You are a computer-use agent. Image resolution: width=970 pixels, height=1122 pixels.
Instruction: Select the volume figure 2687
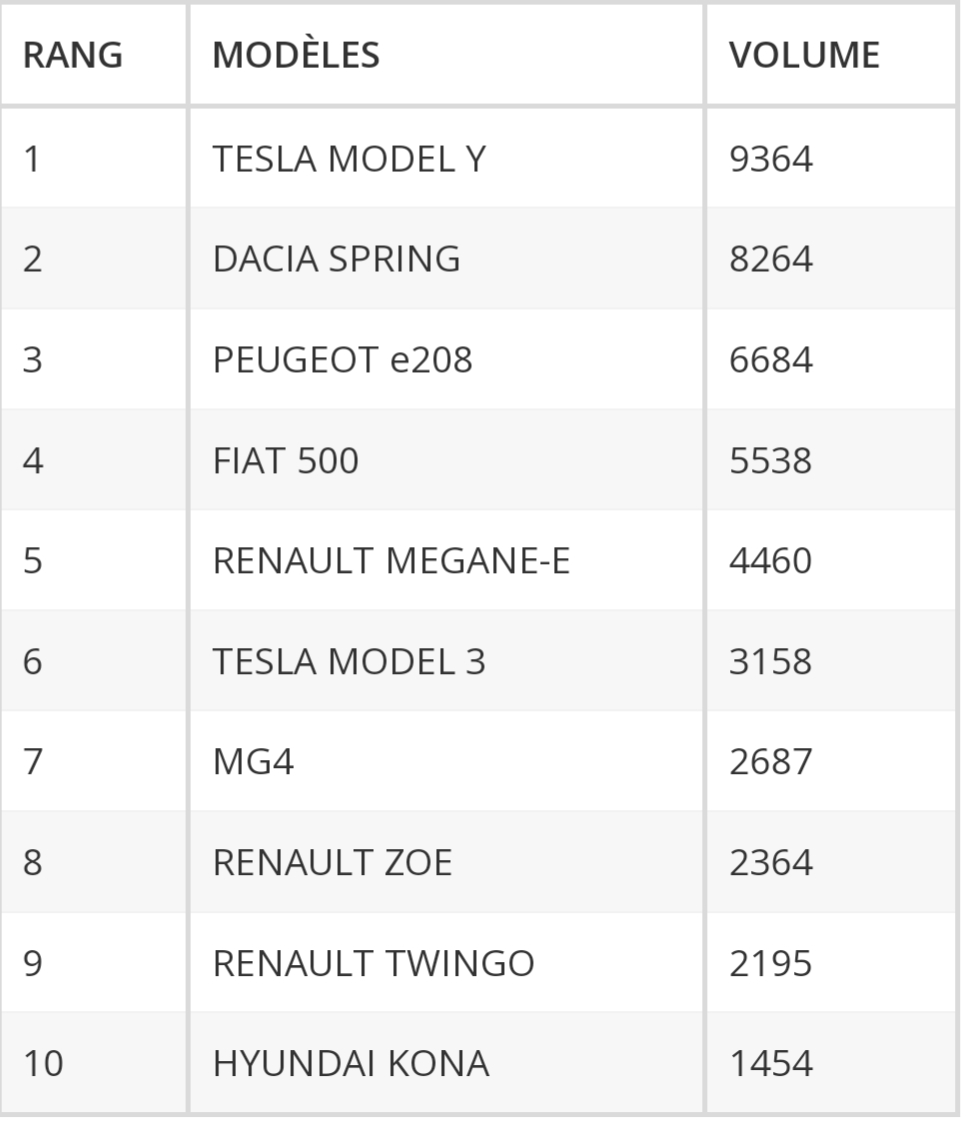(771, 762)
